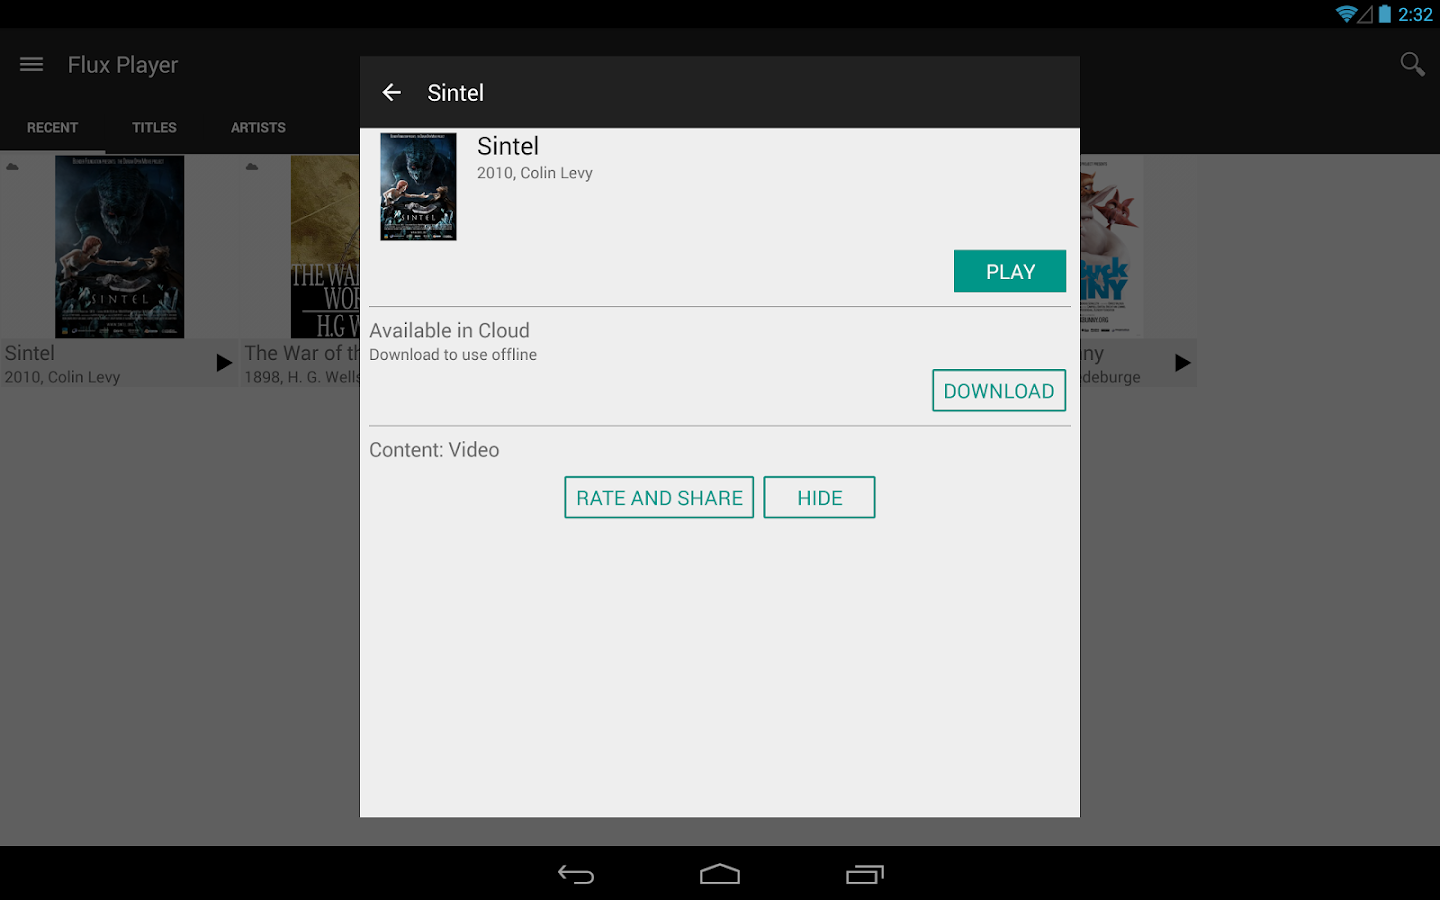This screenshot has width=1440, height=900.
Task: Select the 'Available in Cloud' text
Action: (449, 331)
